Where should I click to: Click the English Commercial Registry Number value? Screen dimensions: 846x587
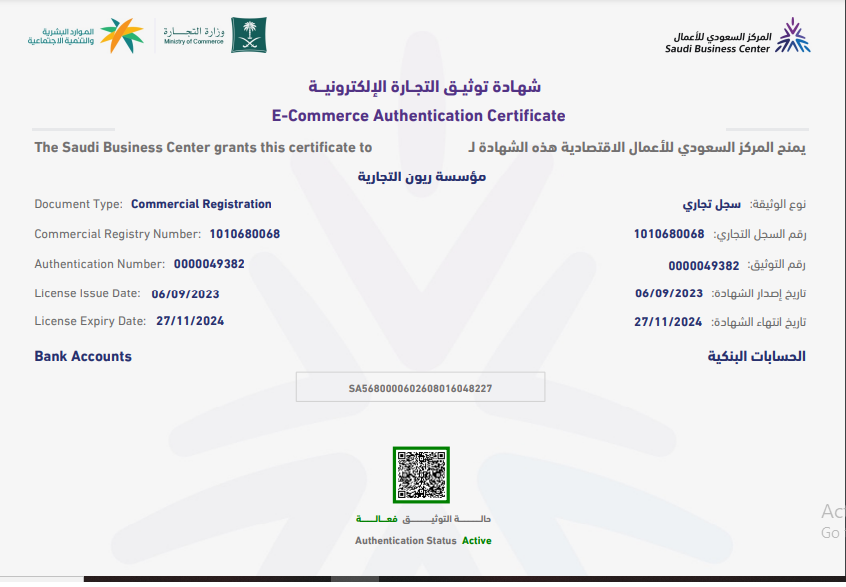(x=244, y=234)
